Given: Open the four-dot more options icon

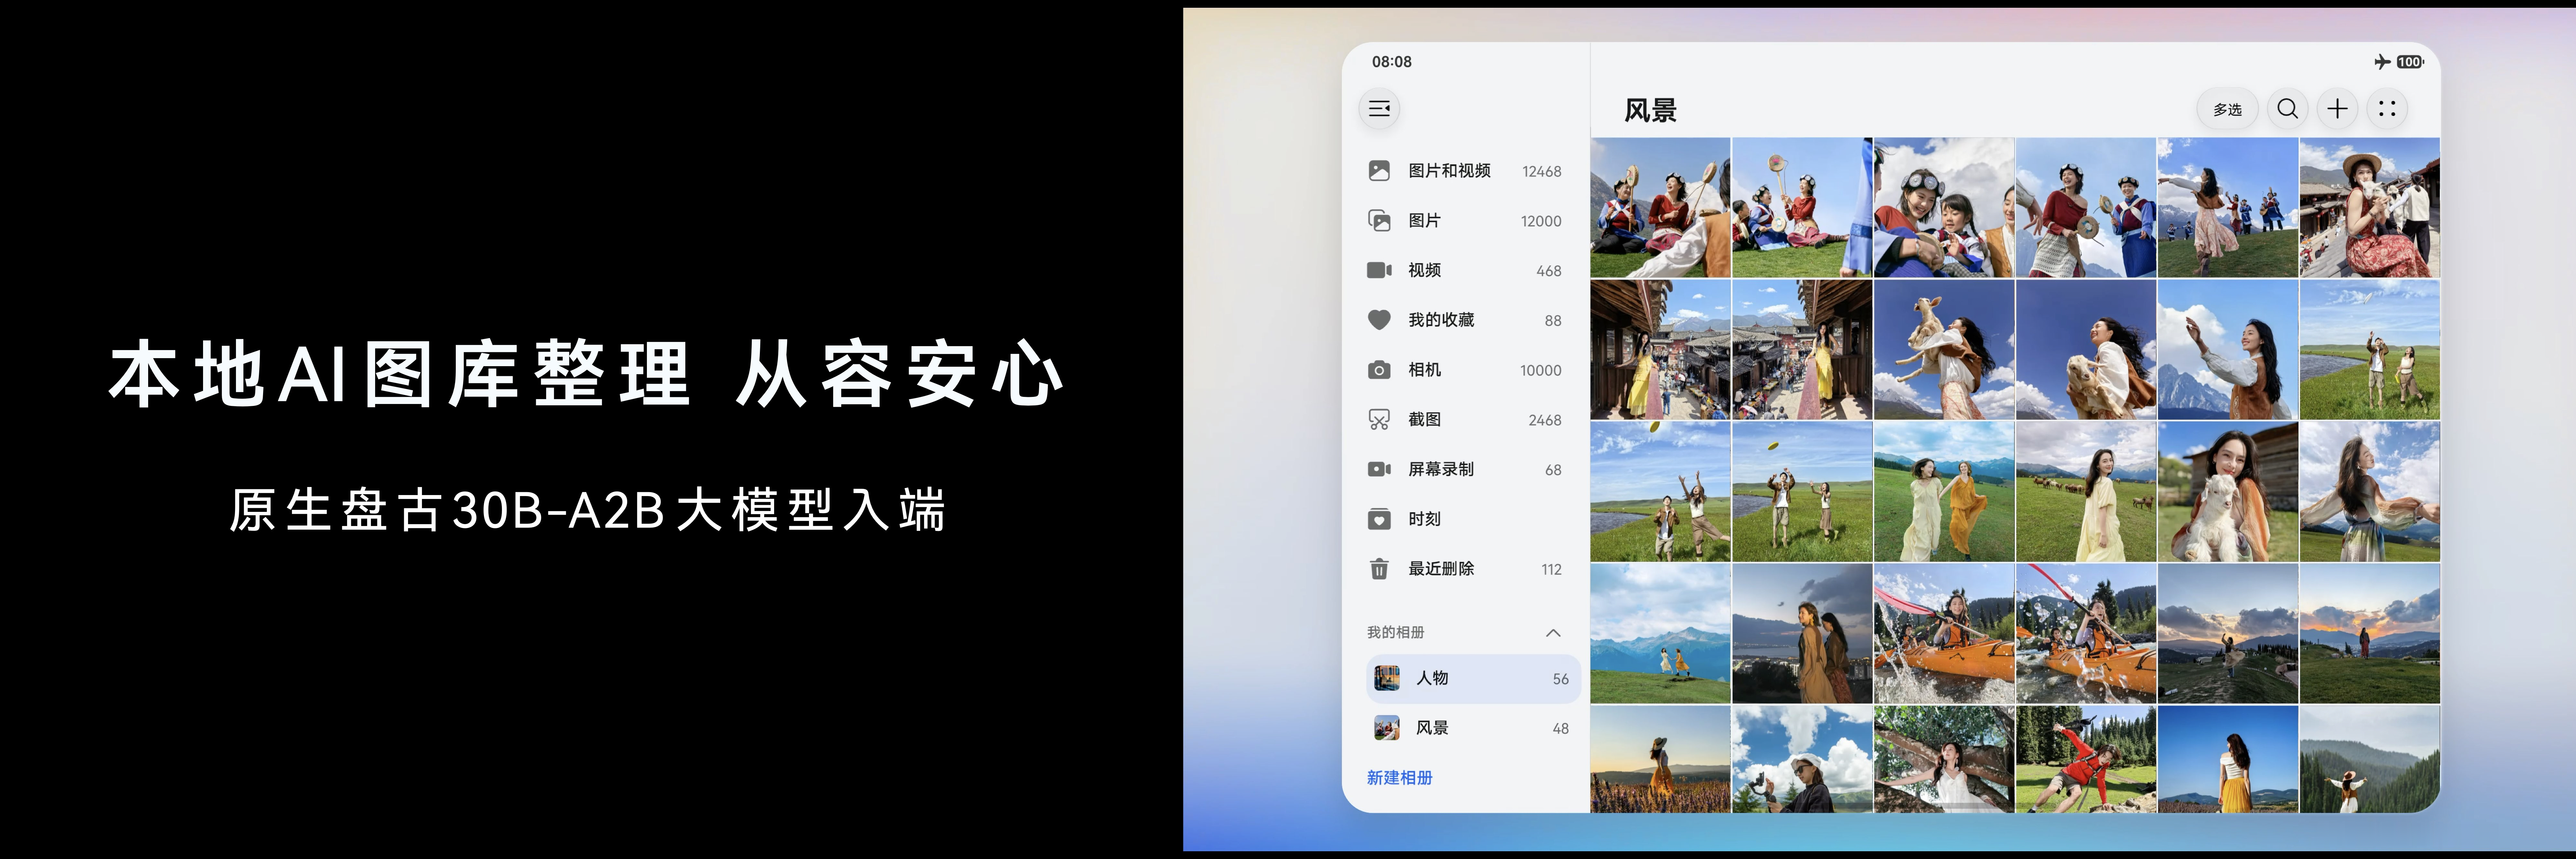Looking at the screenshot, I should pyautogui.click(x=2387, y=109).
